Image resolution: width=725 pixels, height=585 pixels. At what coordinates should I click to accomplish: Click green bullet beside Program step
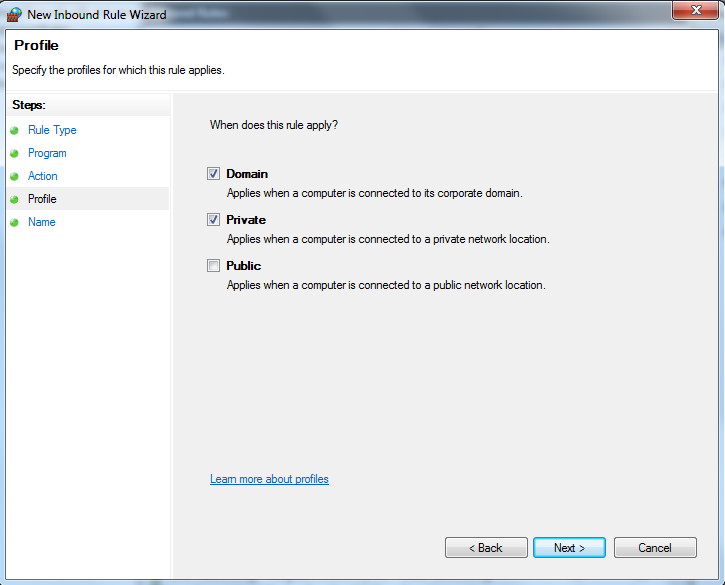click(14, 154)
